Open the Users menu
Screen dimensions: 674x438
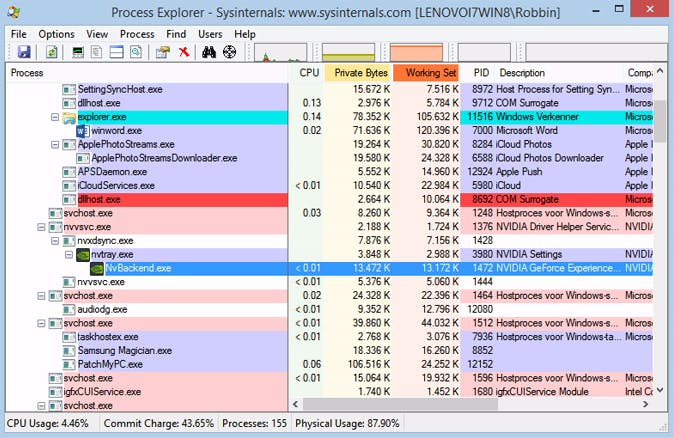coord(210,34)
